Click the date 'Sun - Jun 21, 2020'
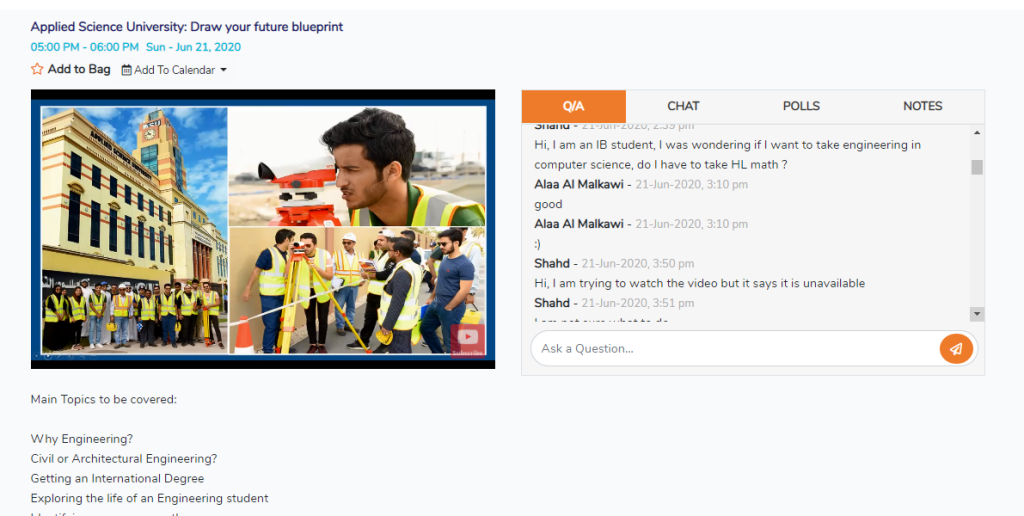1024x516 pixels. (x=193, y=47)
